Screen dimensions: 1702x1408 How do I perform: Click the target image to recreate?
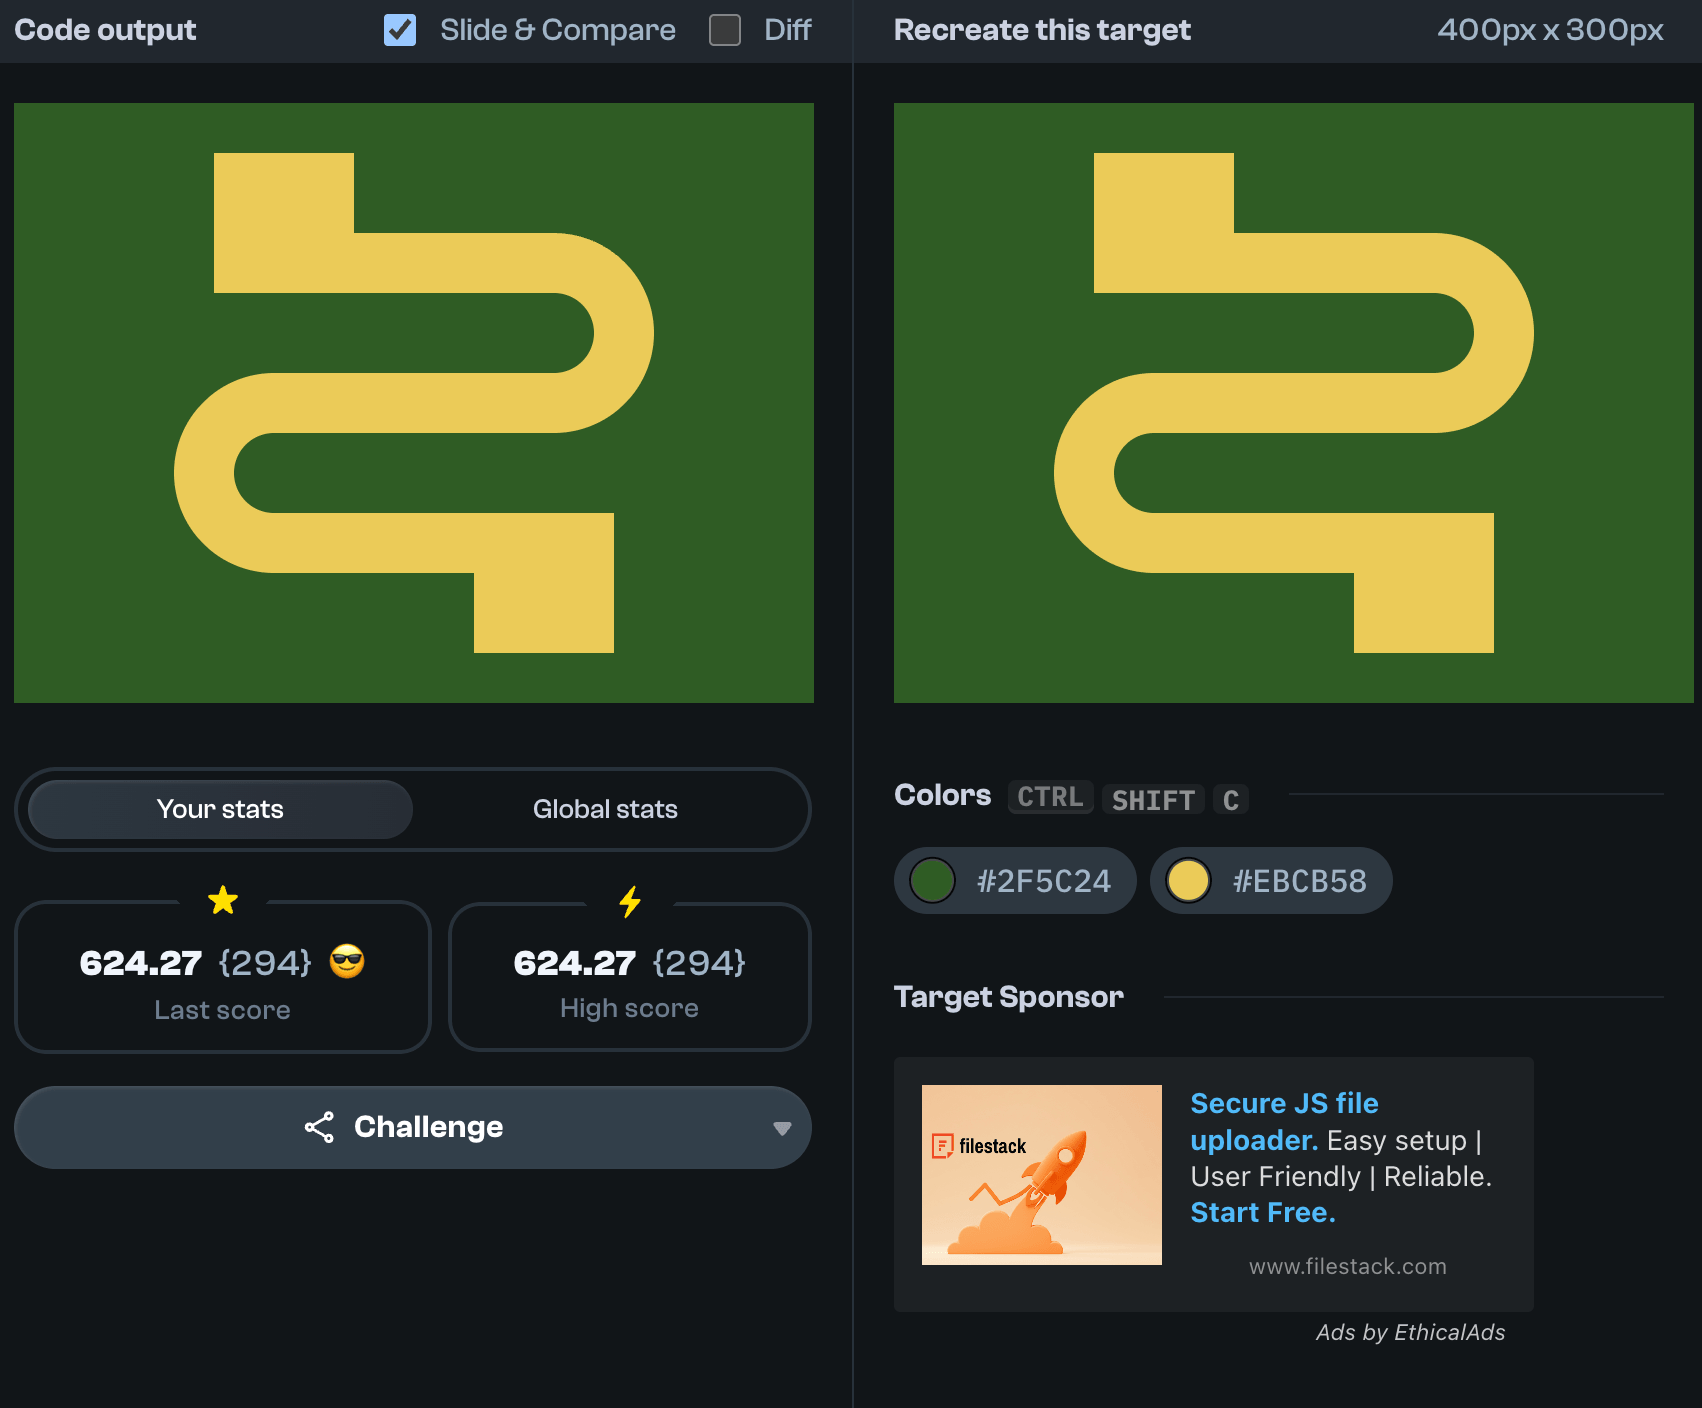(1294, 403)
